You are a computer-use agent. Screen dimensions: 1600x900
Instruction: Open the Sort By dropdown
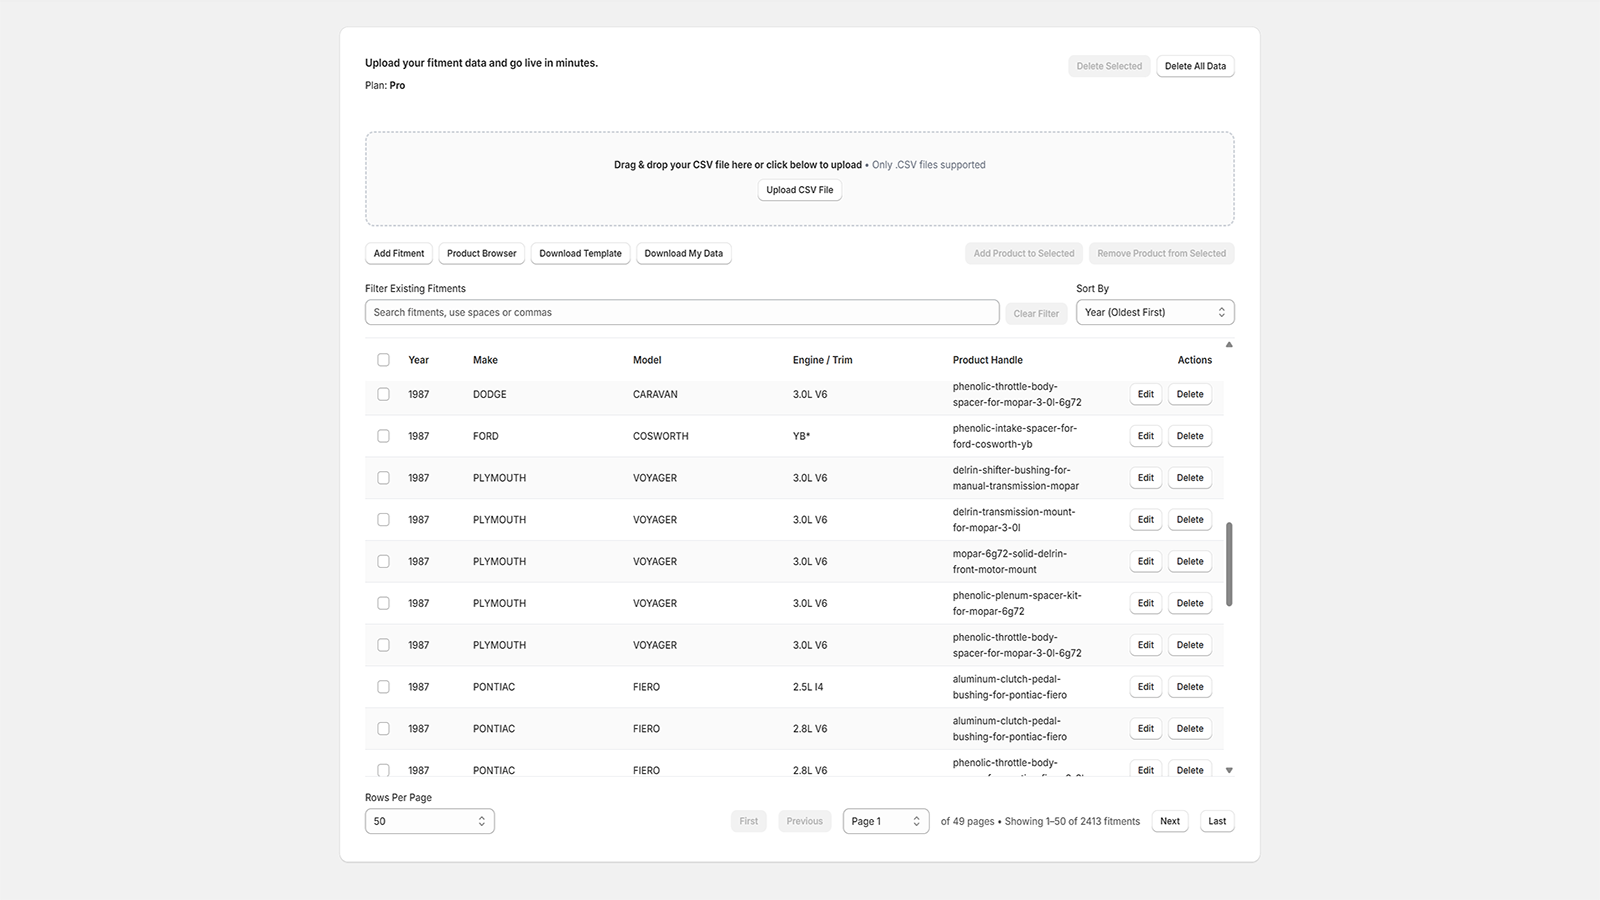pyautogui.click(x=1155, y=312)
